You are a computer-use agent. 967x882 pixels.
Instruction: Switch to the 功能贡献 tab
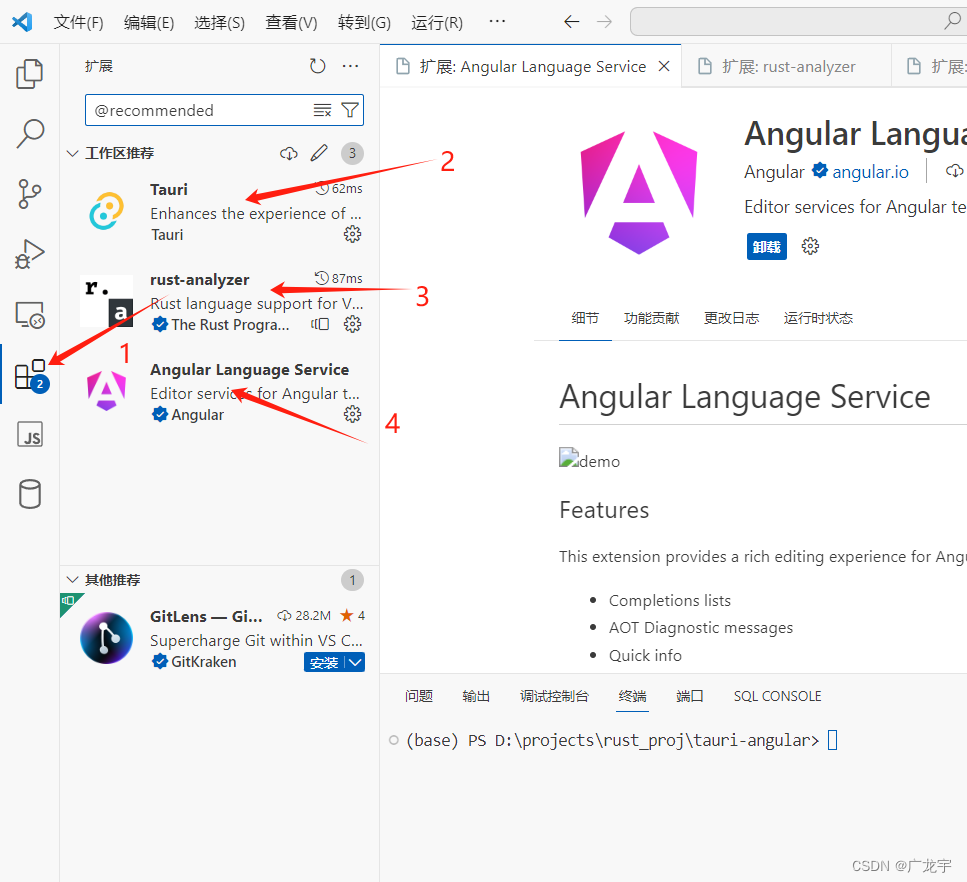point(651,318)
